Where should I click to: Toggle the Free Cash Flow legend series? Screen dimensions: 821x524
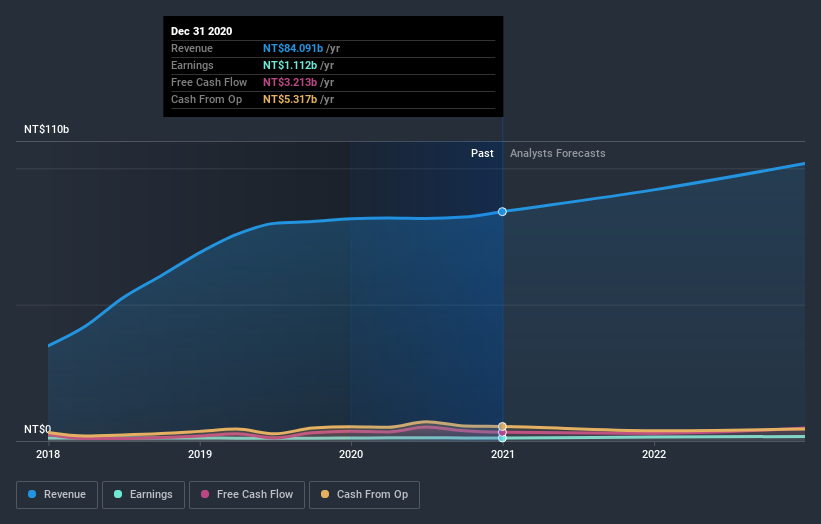coord(247,495)
